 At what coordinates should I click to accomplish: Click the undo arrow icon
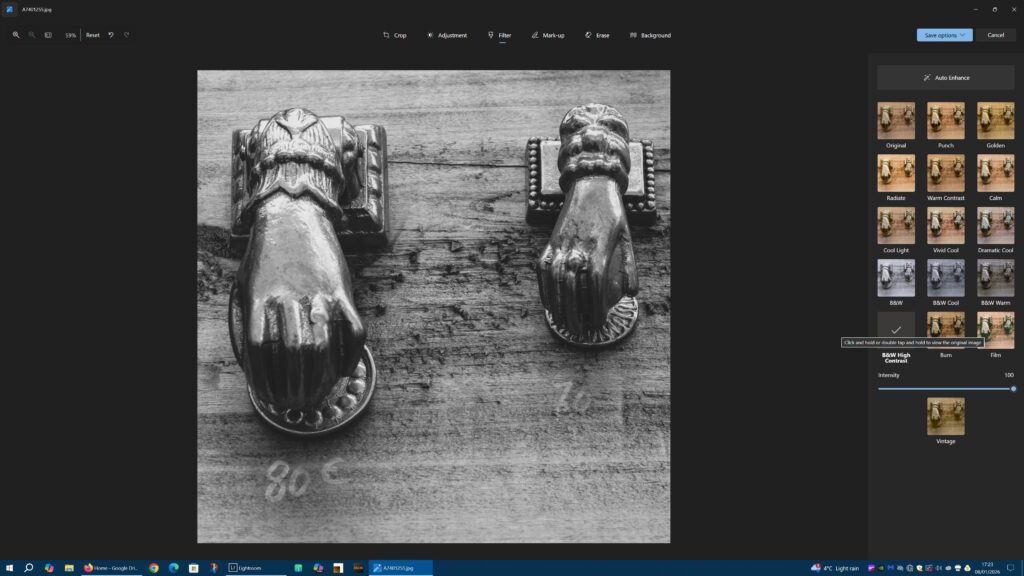[x=111, y=35]
